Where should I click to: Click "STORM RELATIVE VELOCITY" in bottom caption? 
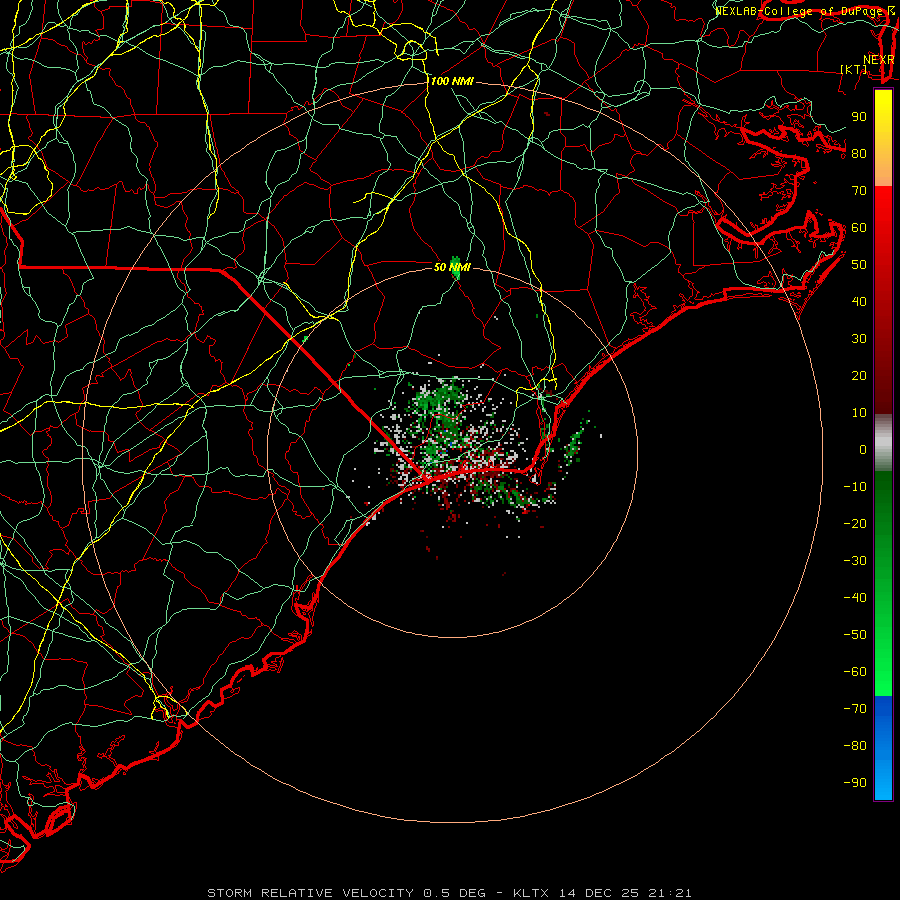coord(310,893)
